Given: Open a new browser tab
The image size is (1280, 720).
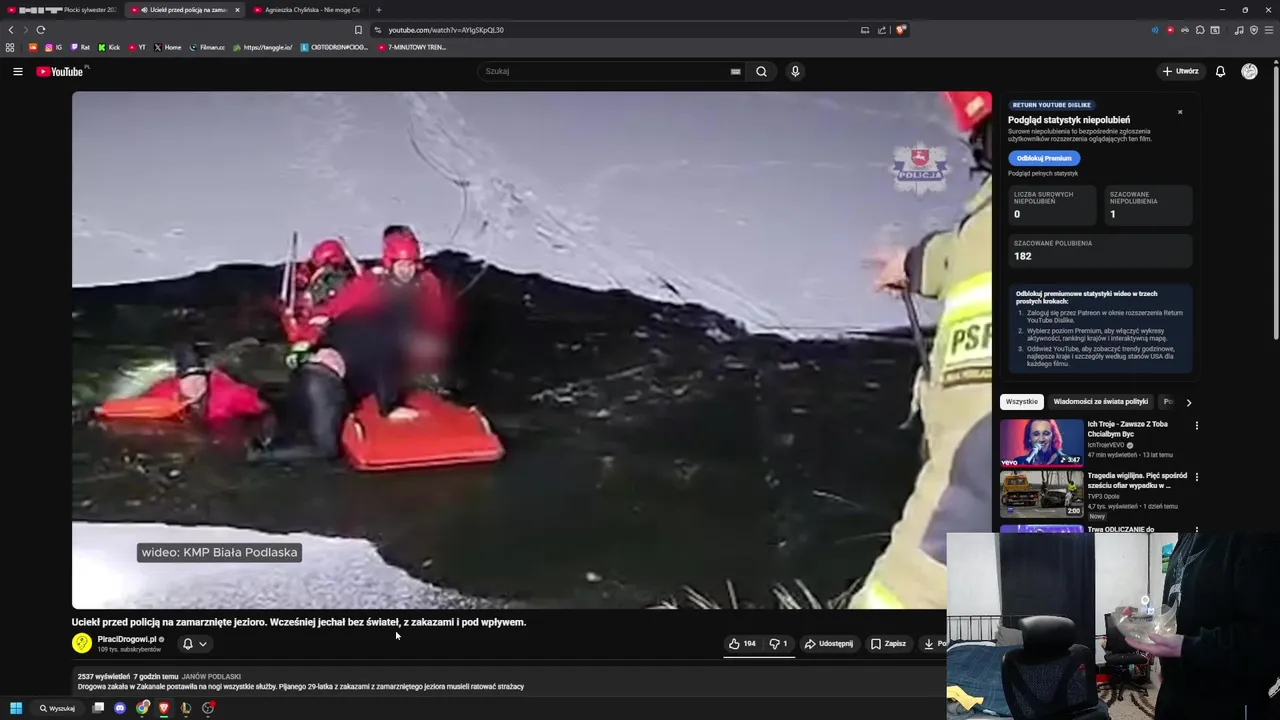Looking at the screenshot, I should pyautogui.click(x=379, y=10).
